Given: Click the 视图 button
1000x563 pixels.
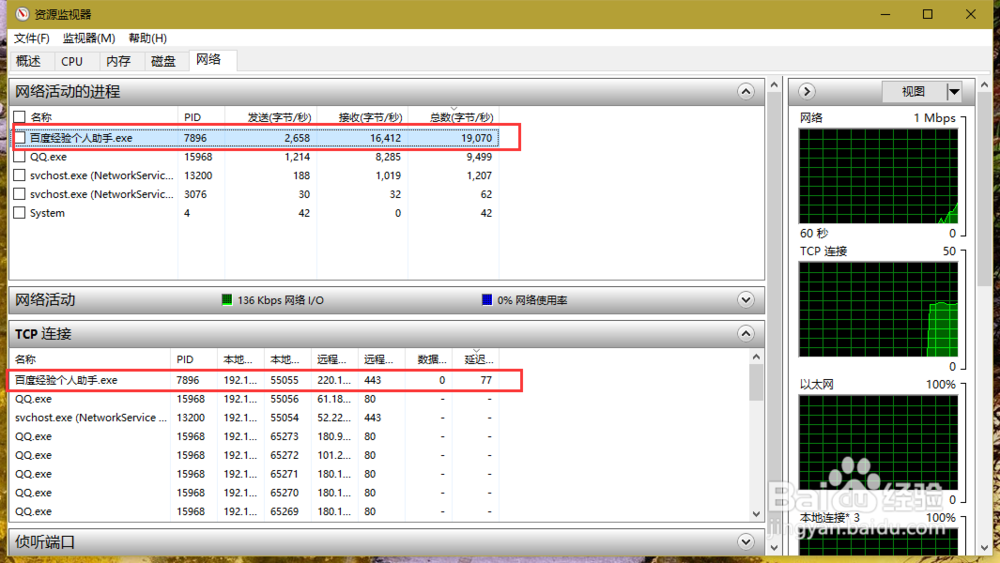Looking at the screenshot, I should (913, 92).
